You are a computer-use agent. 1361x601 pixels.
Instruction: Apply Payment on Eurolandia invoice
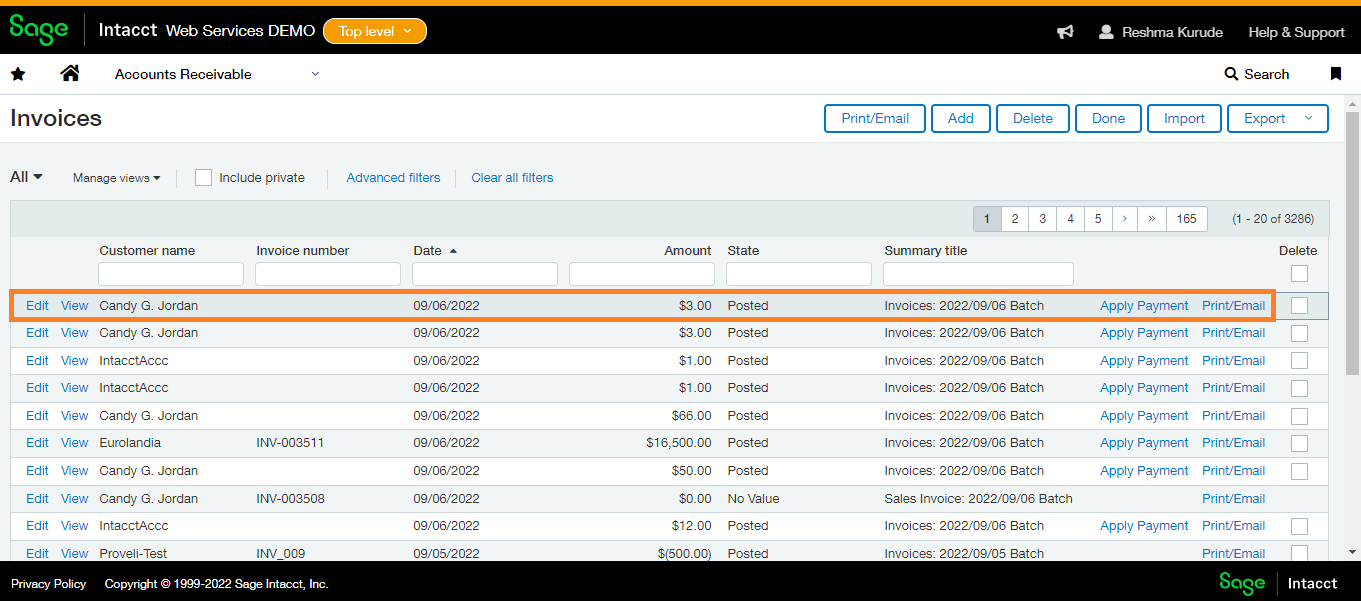[1144, 443]
